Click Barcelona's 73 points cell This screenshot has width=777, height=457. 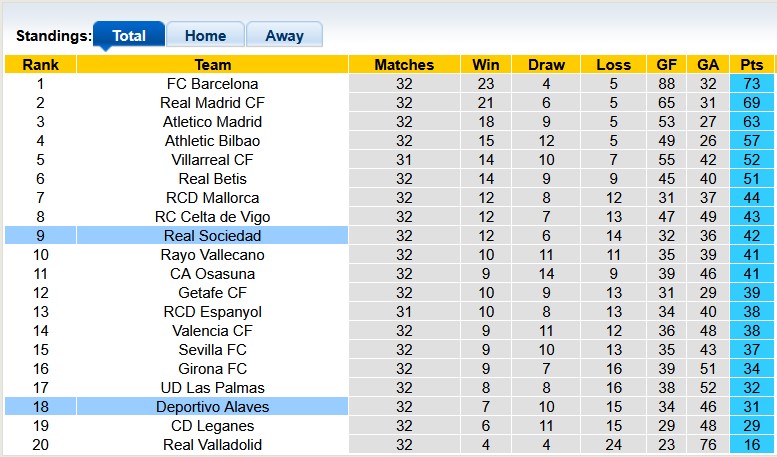(751, 84)
